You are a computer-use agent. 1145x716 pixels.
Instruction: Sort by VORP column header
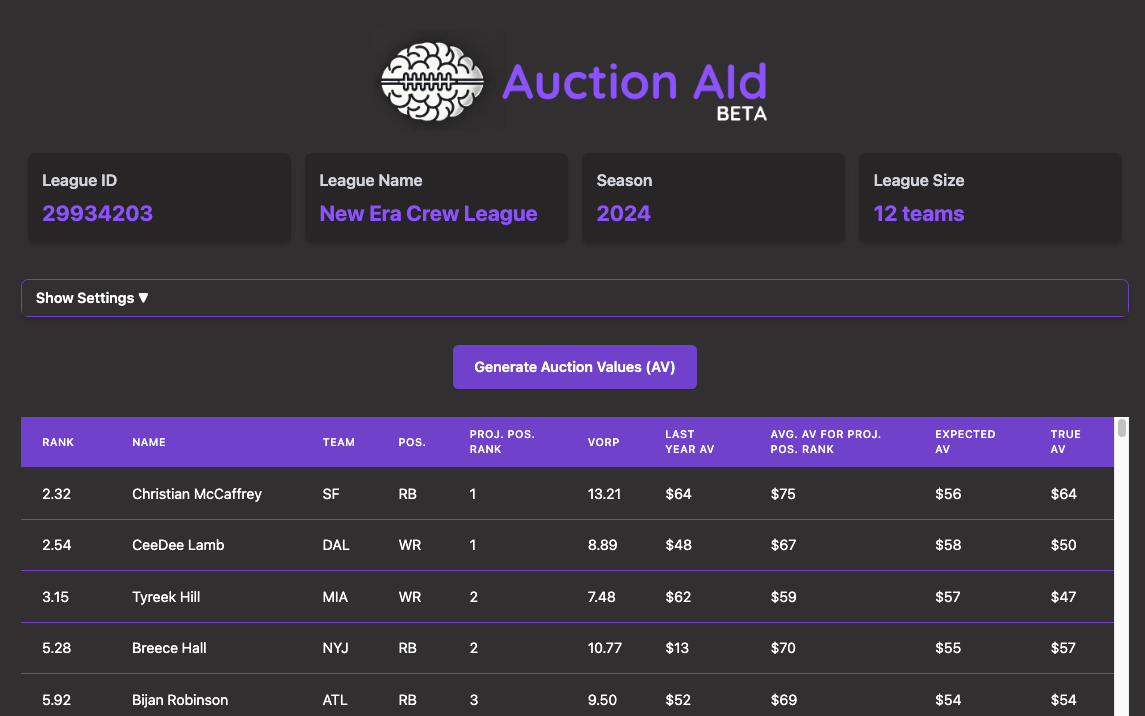coord(603,442)
